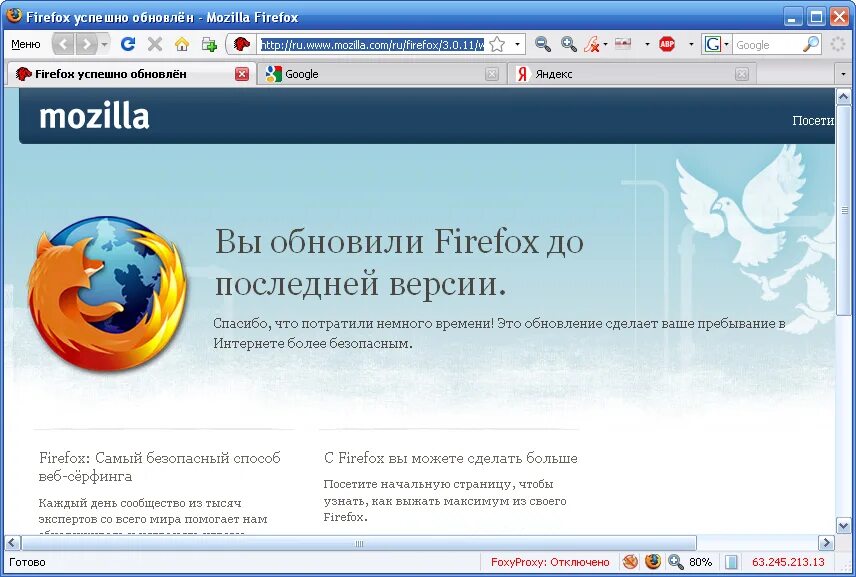This screenshot has width=856, height=577.
Task: Open a new tab with the plus icon
Action: click(x=209, y=44)
